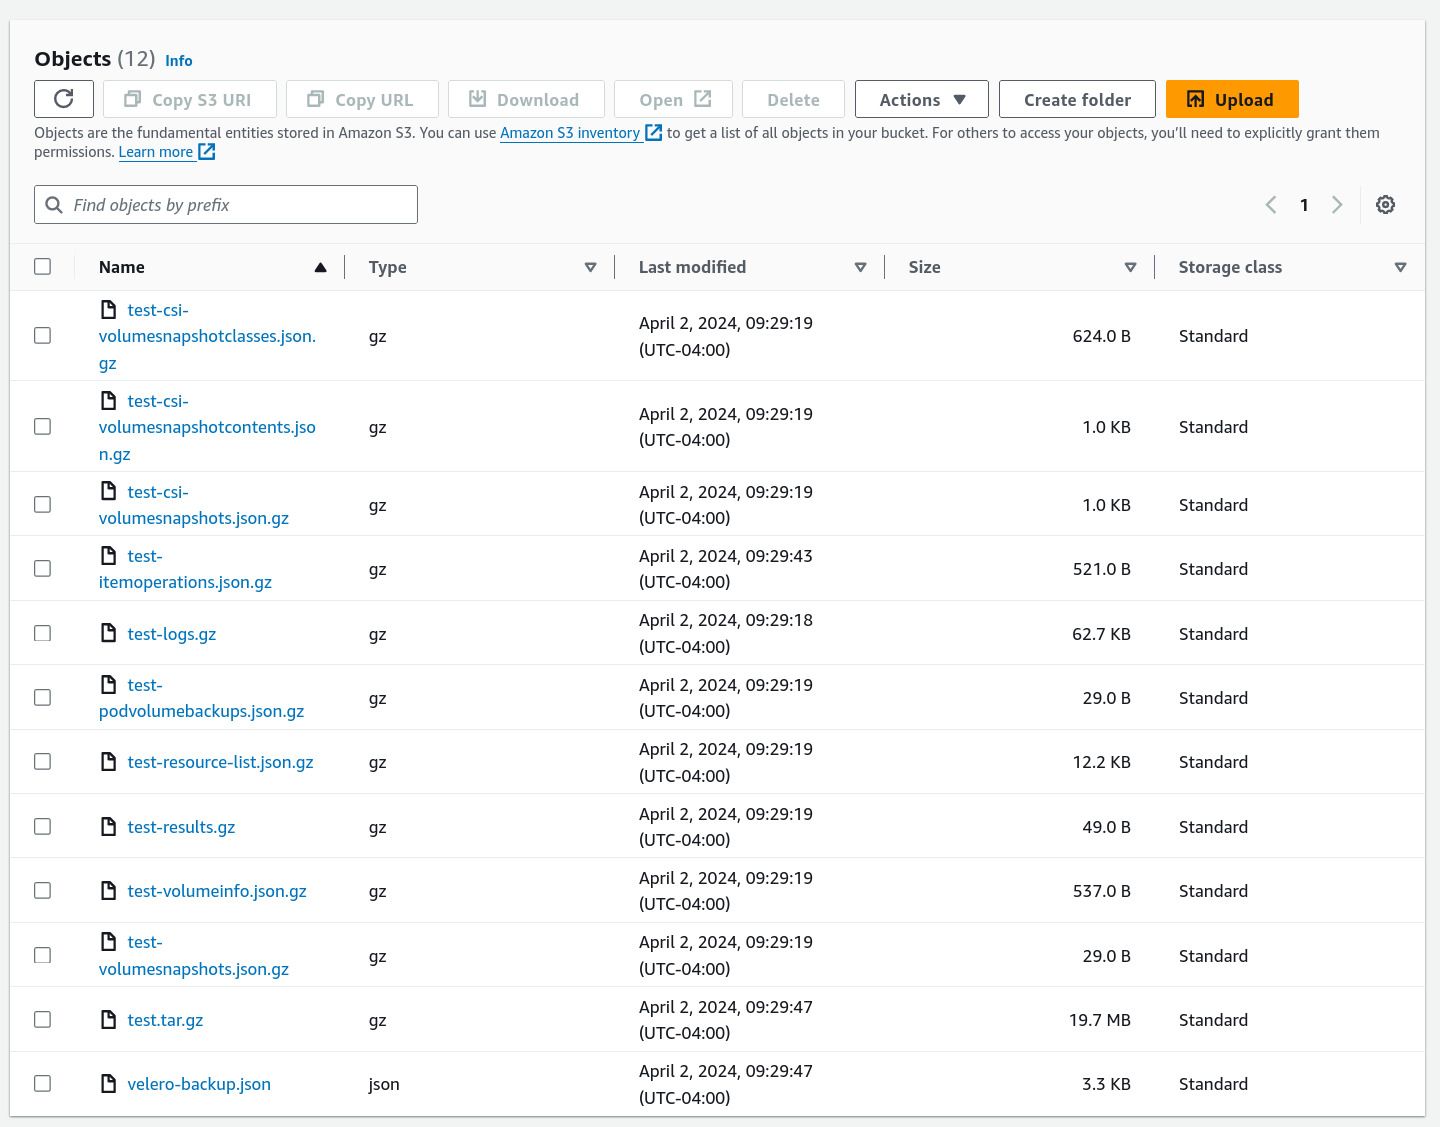Click the Find objects by prefix field
Image resolution: width=1440 pixels, height=1127 pixels.
coord(225,204)
